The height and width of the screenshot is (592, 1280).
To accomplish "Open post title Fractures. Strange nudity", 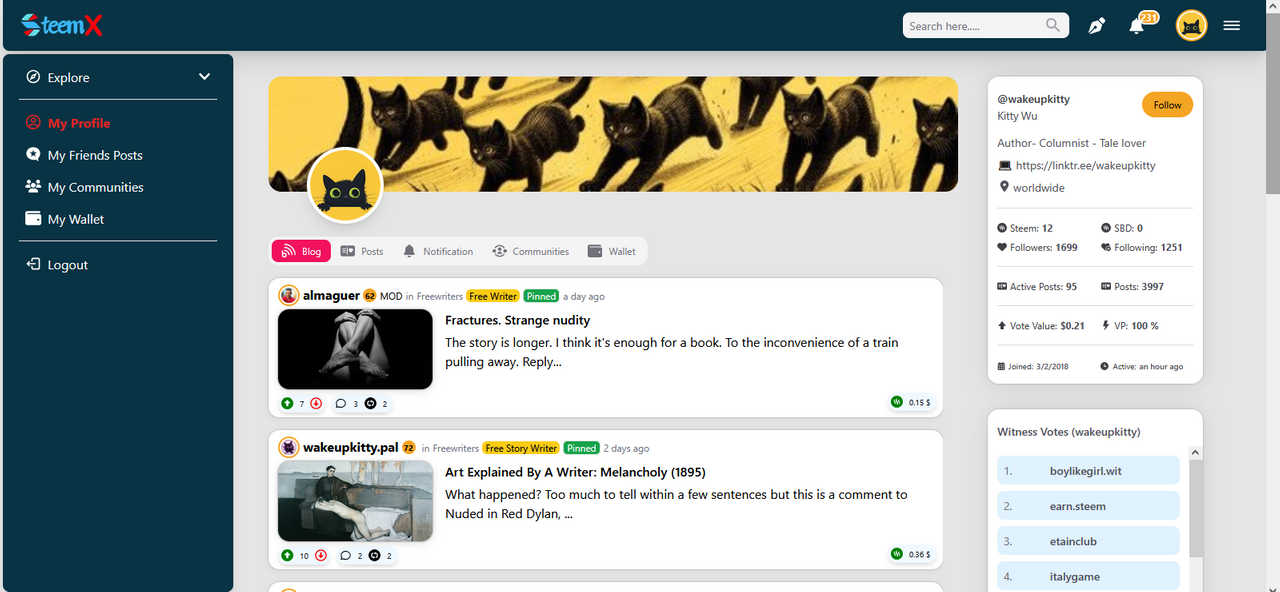I will pyautogui.click(x=517, y=320).
